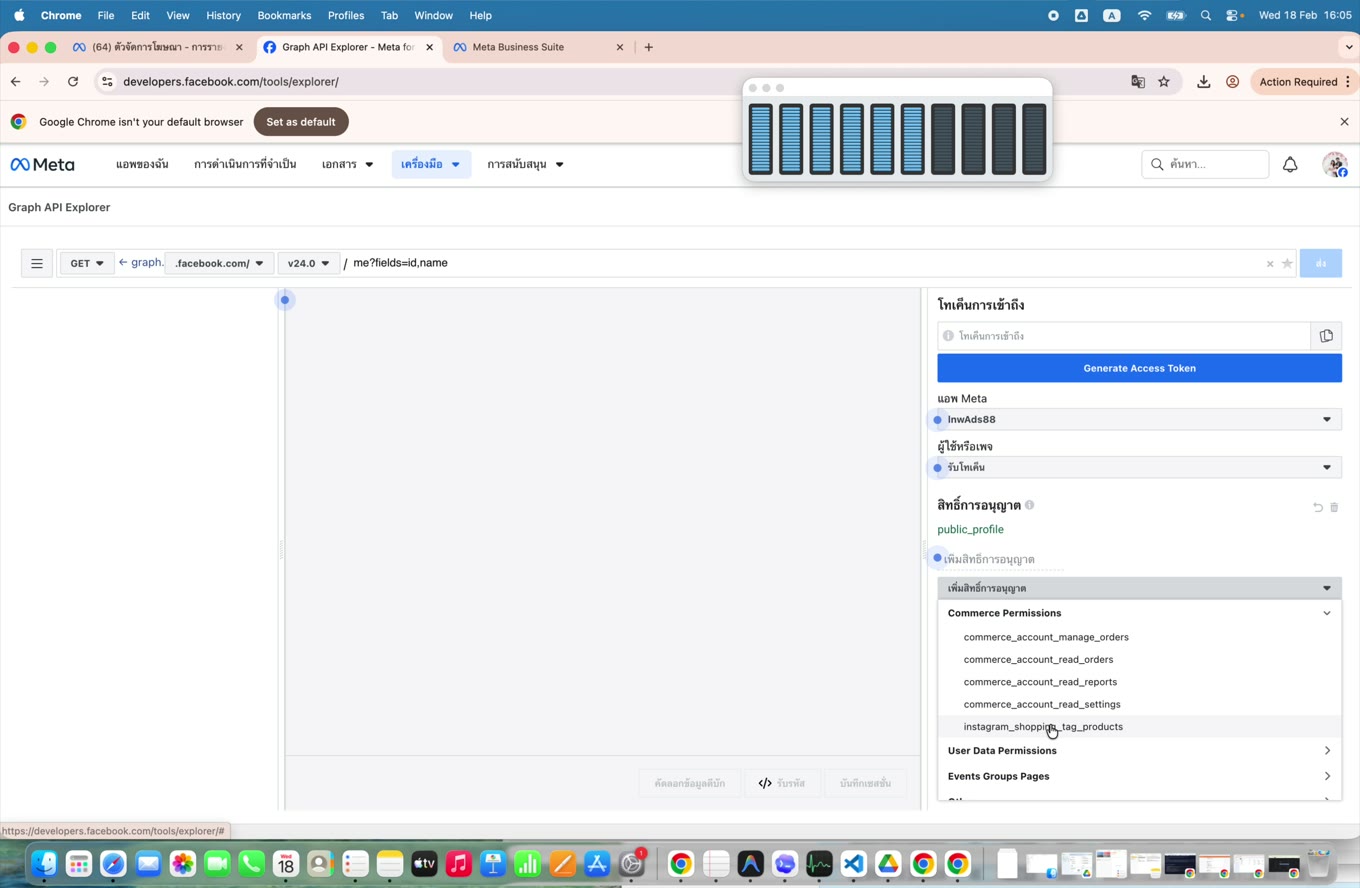Screen dimensions: 1360x888
Task: Go back in Chrome
Action: [15, 82]
